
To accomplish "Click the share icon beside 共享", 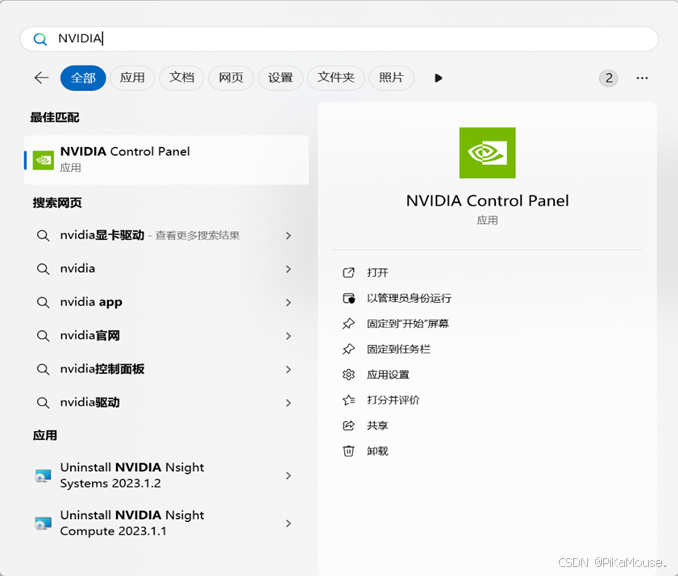I will pyautogui.click(x=349, y=426).
